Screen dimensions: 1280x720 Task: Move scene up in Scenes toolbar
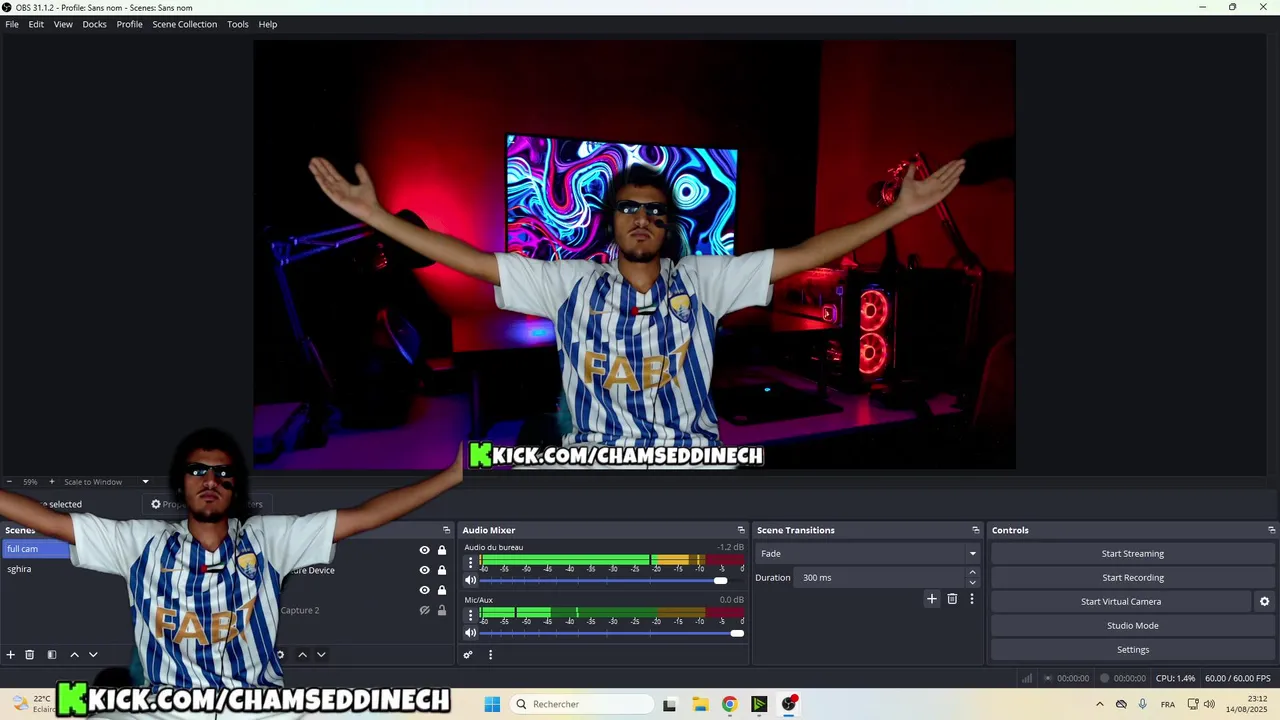pos(74,655)
